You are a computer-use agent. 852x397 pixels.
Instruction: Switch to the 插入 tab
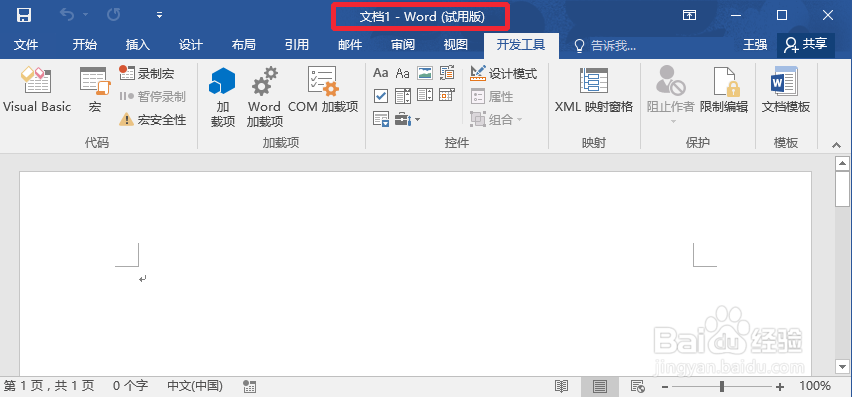[x=137, y=45]
